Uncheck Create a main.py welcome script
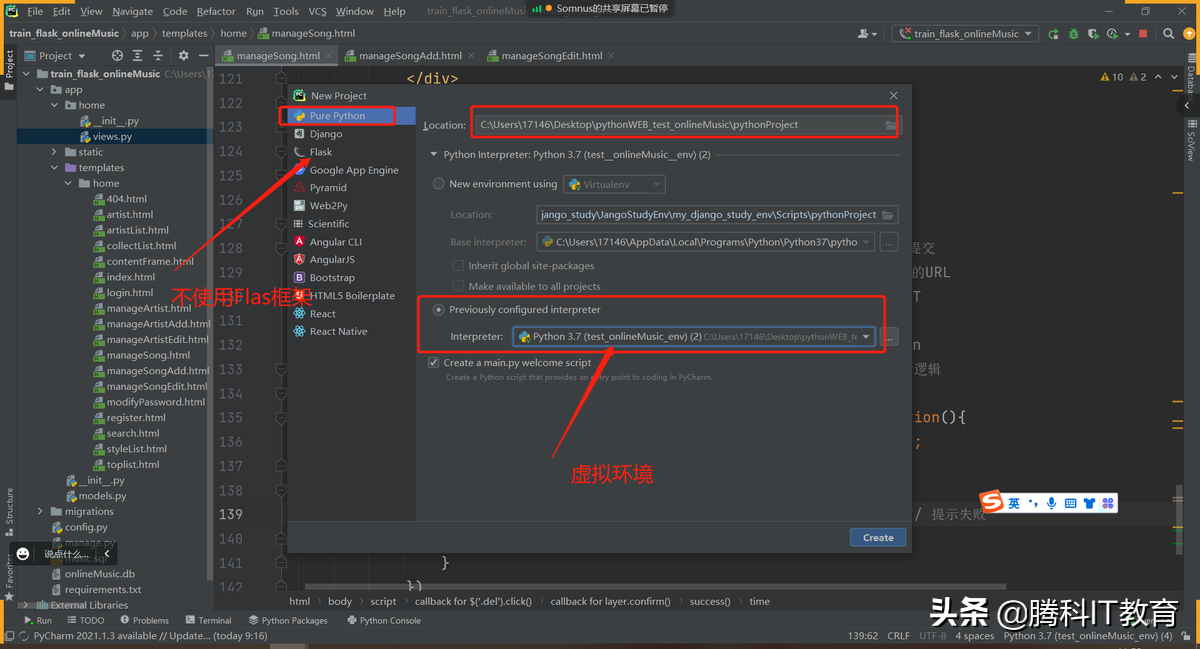Viewport: 1200px width, 649px height. tap(433, 362)
